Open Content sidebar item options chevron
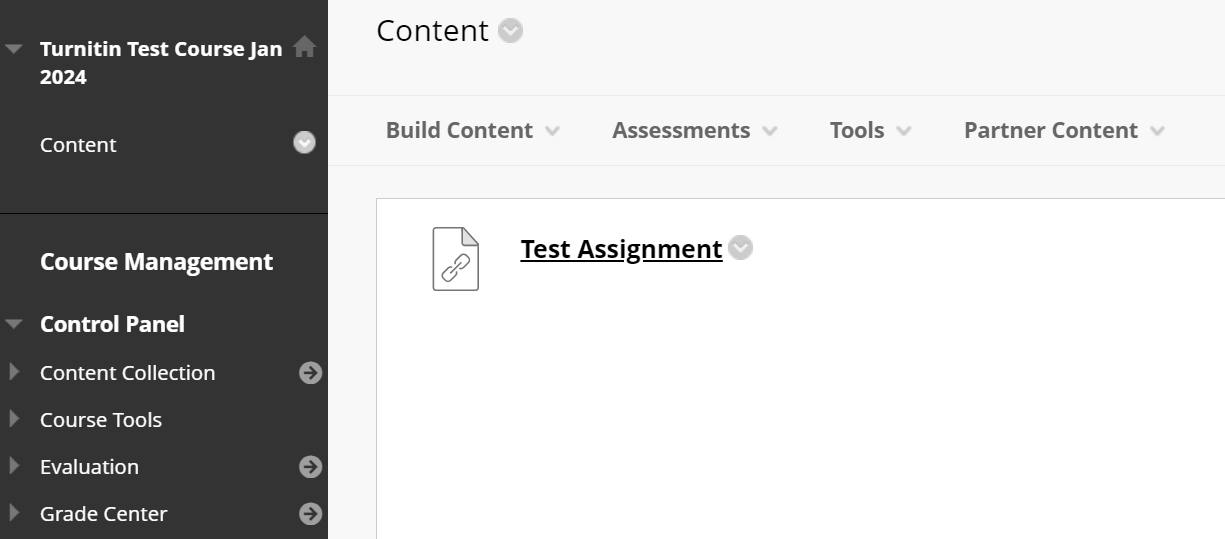Viewport: 1225px width, 539px height. [304, 143]
